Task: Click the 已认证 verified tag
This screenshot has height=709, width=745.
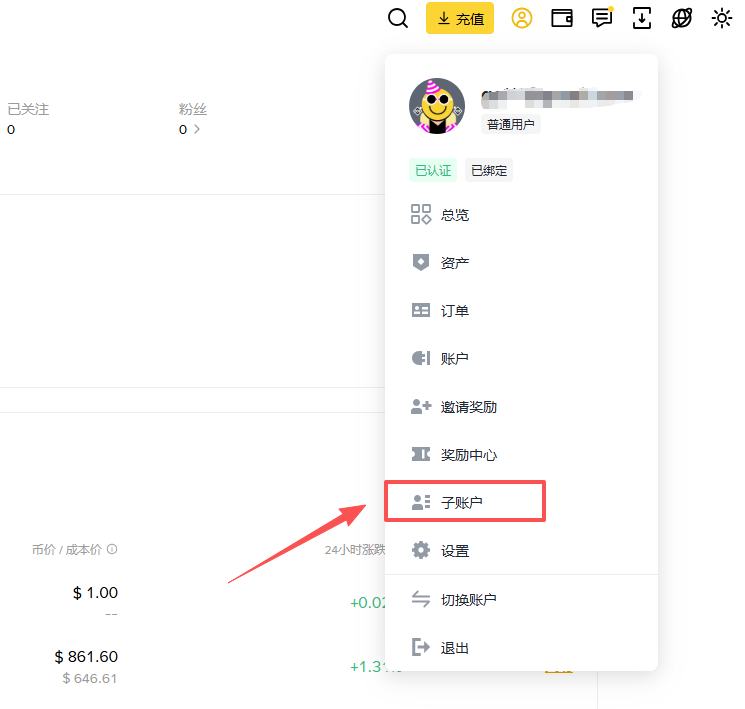Action: point(433,170)
